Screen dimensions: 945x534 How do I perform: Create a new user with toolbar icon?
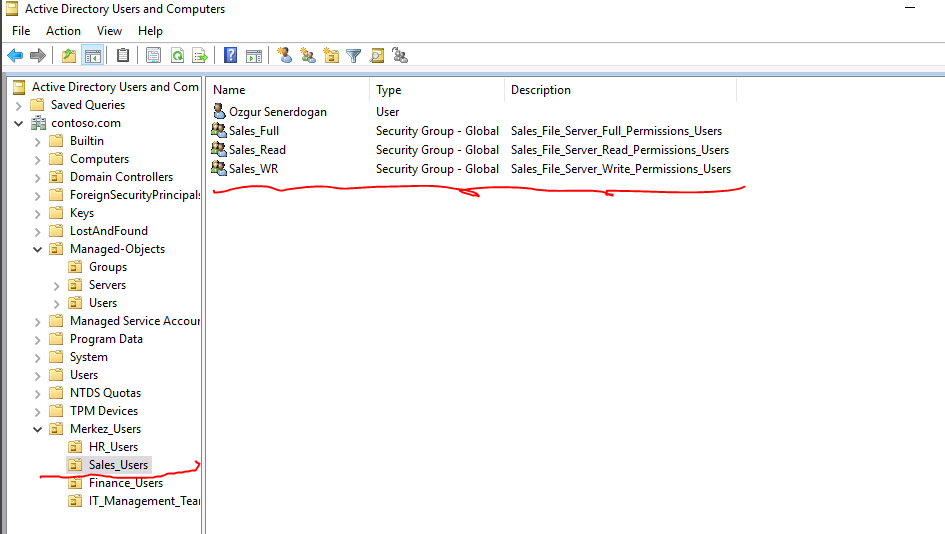[284, 55]
